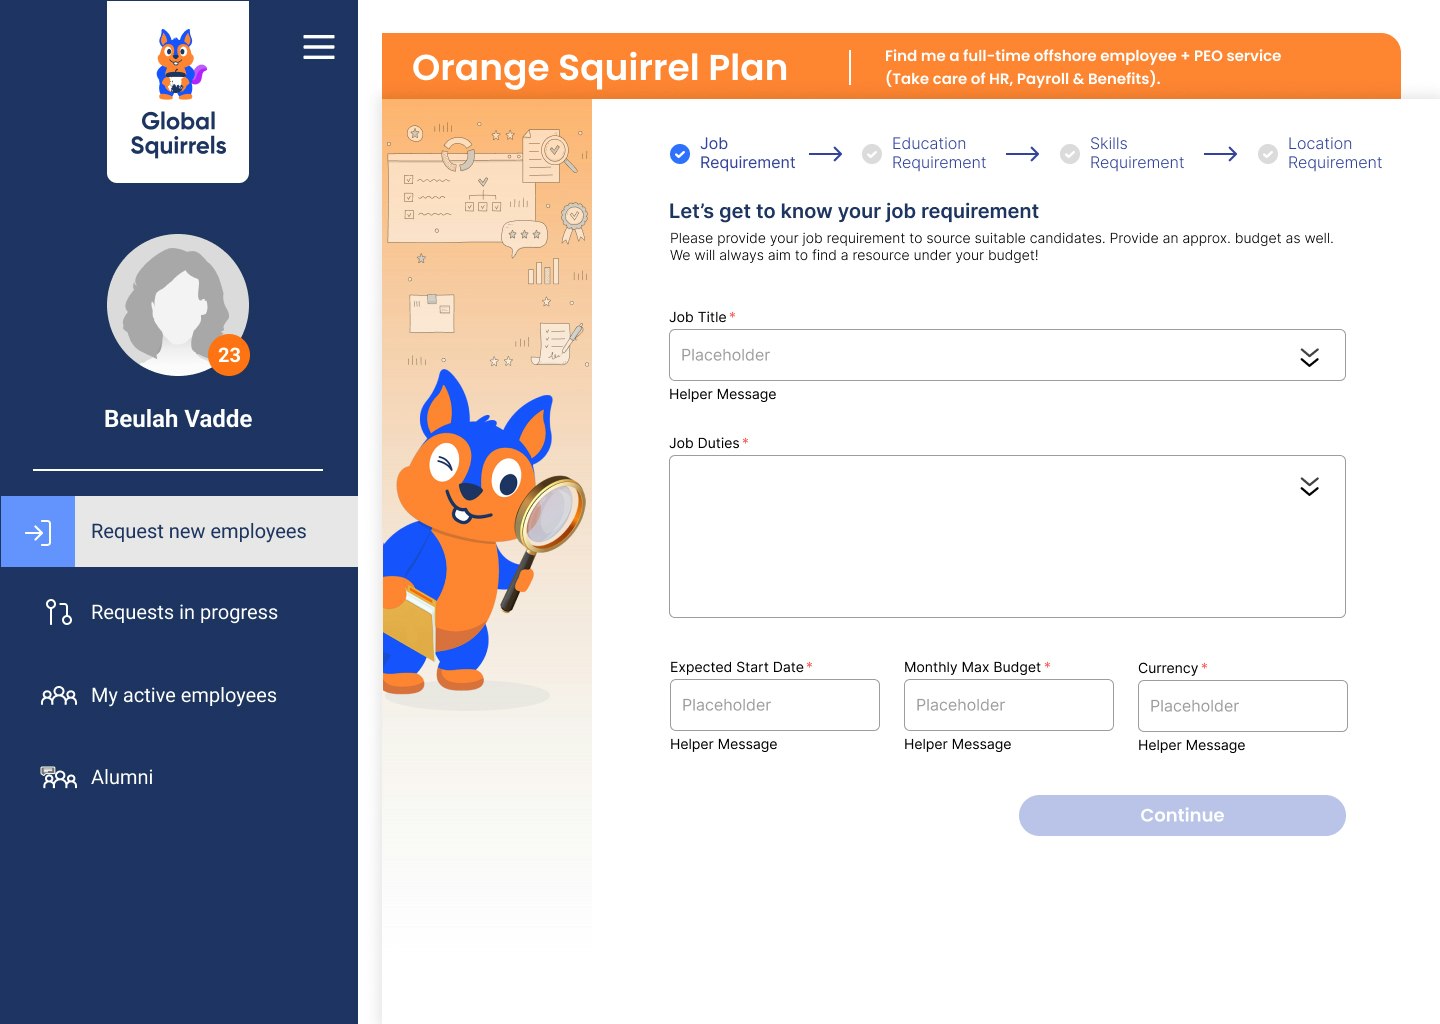Screen dimensions: 1440x1024
Task: Click the Location Requirement check icon
Action: [x=1268, y=154]
